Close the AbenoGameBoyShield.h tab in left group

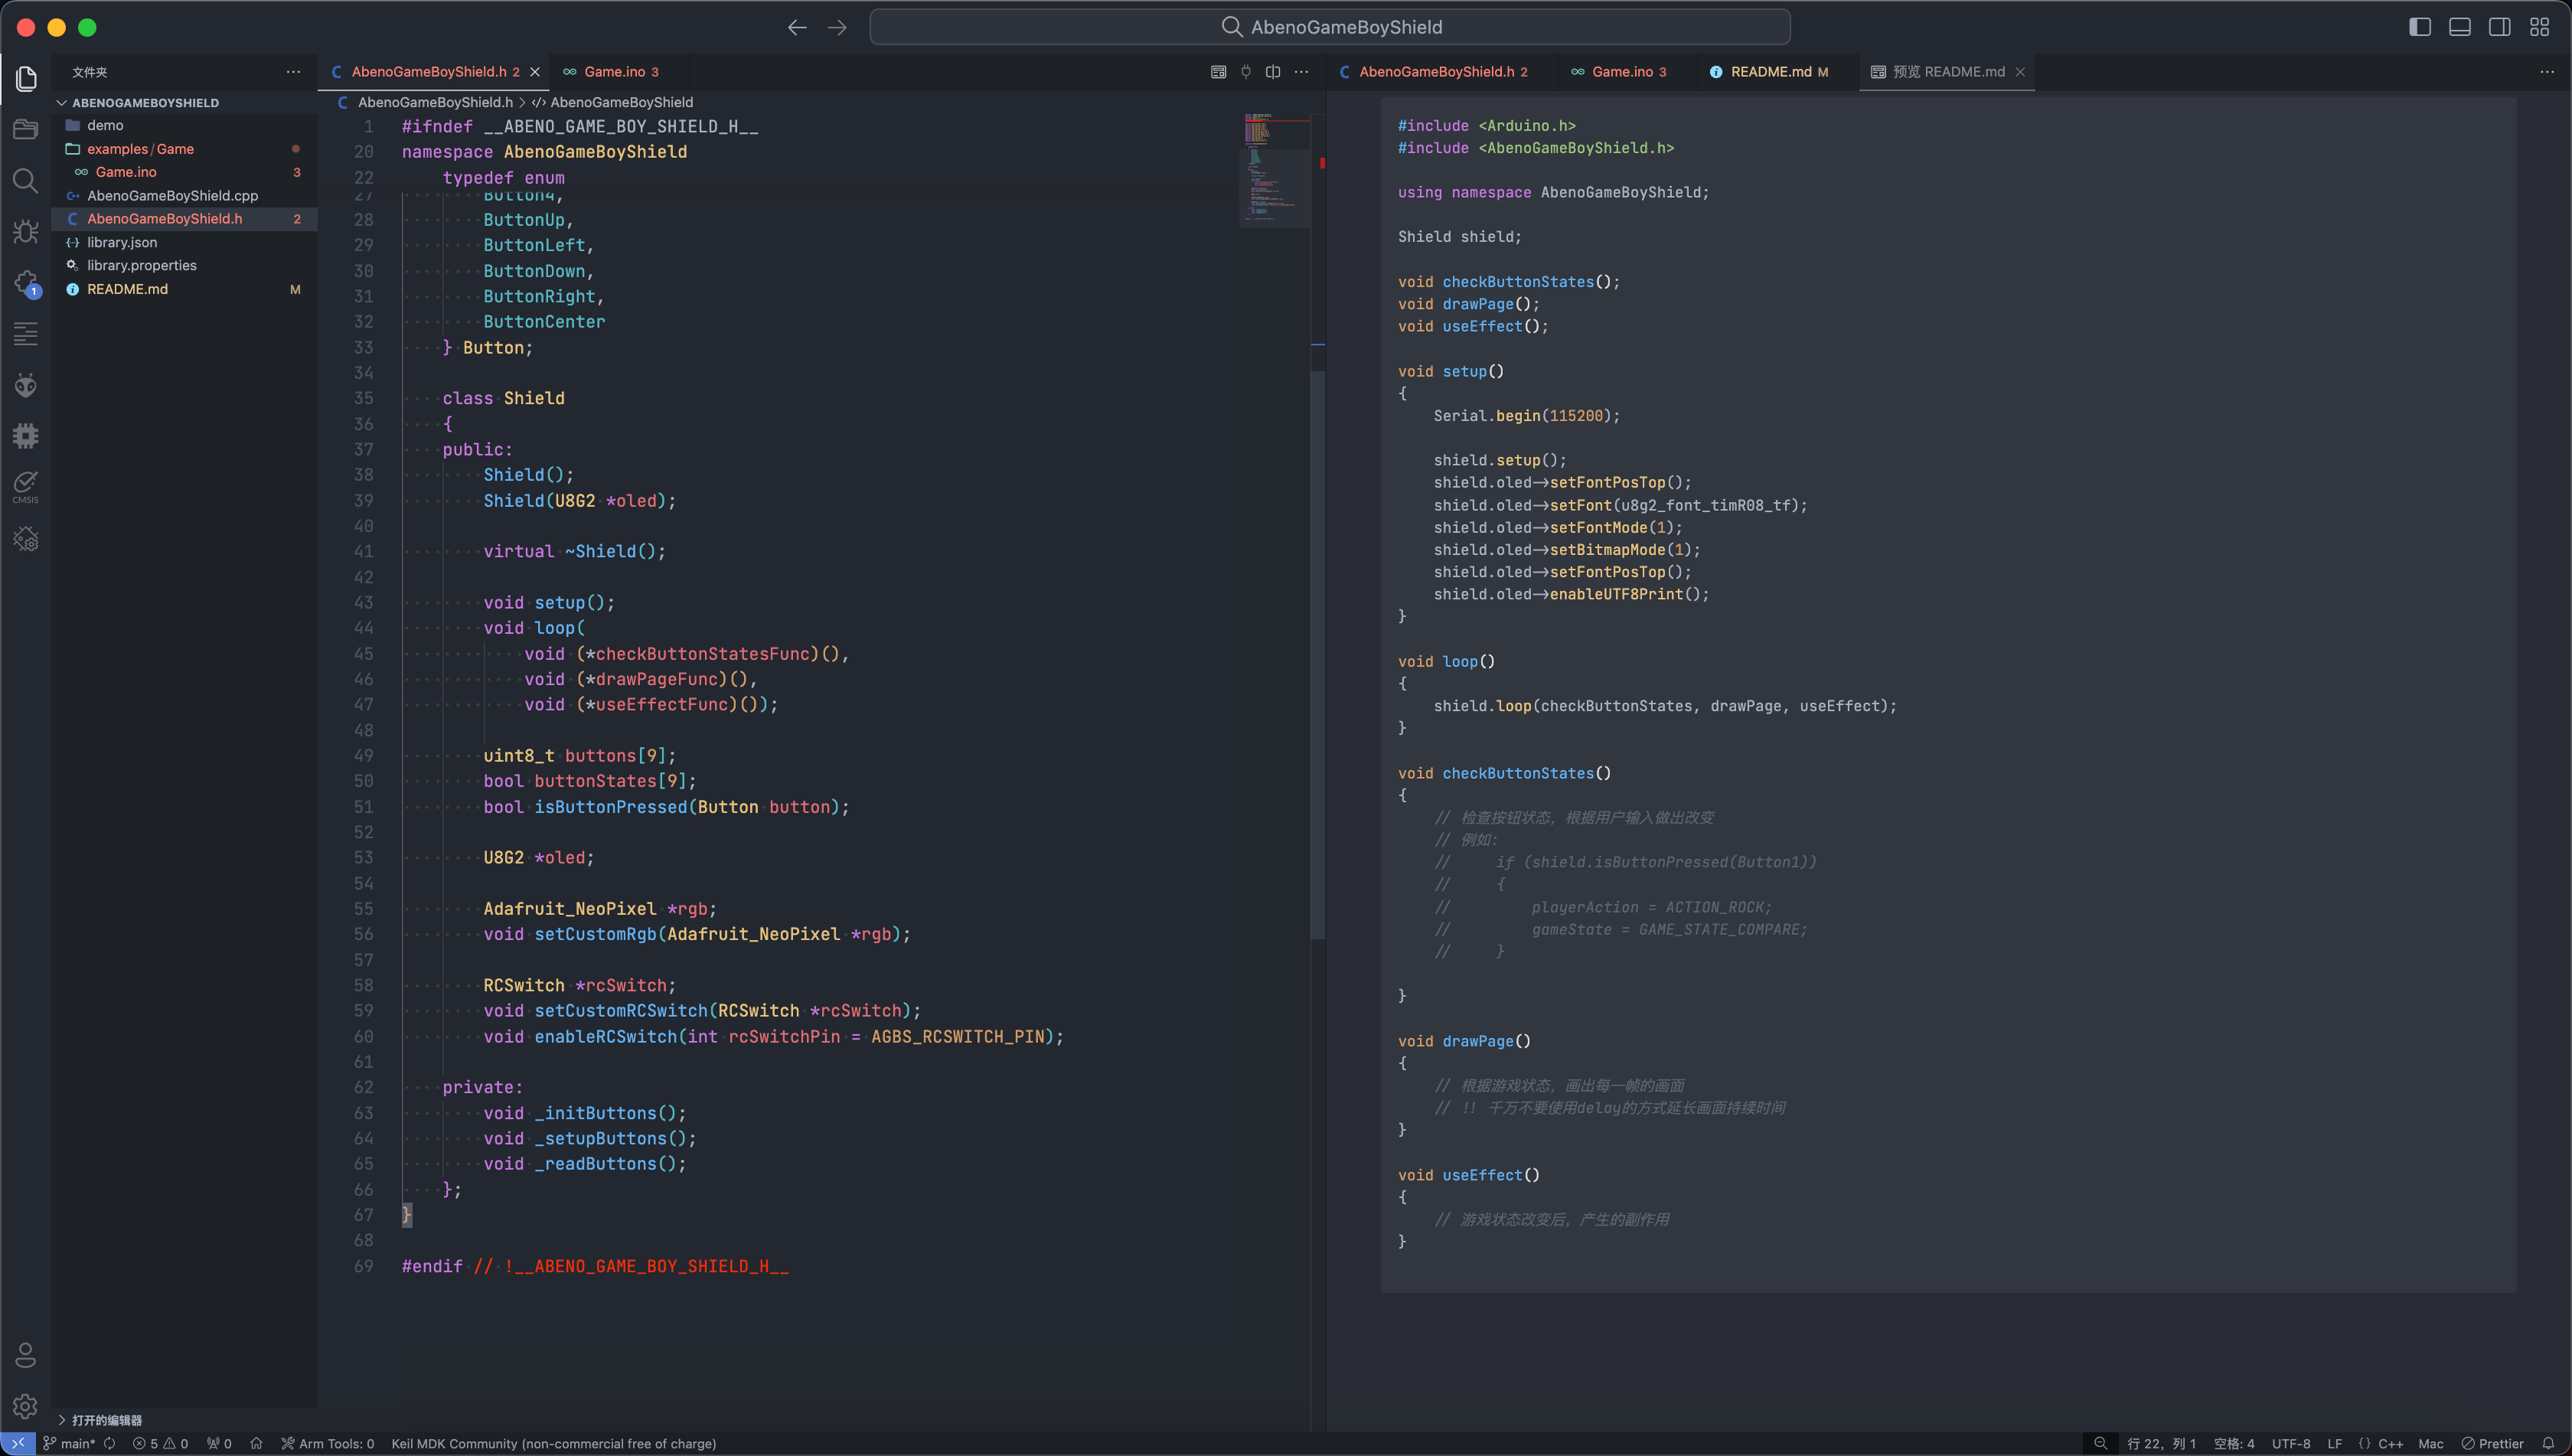pyautogui.click(x=535, y=72)
